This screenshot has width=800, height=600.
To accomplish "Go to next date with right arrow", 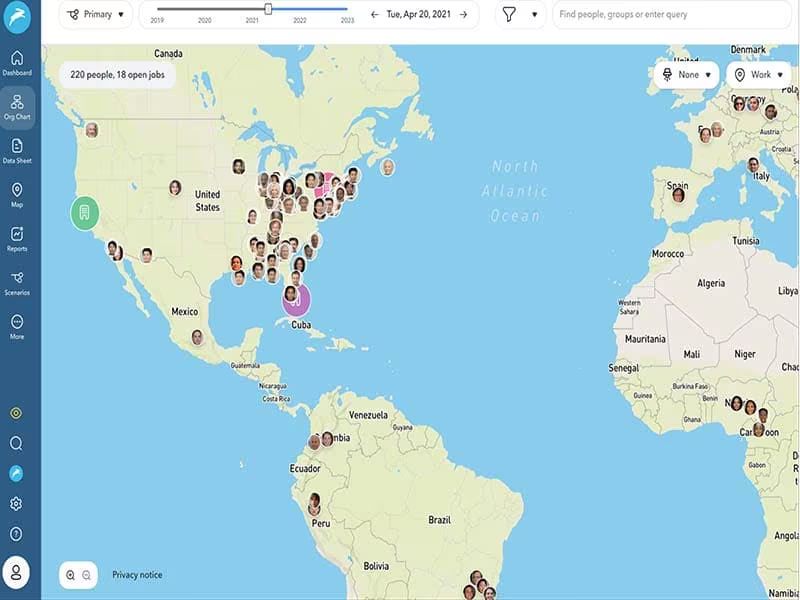I will pos(463,14).
